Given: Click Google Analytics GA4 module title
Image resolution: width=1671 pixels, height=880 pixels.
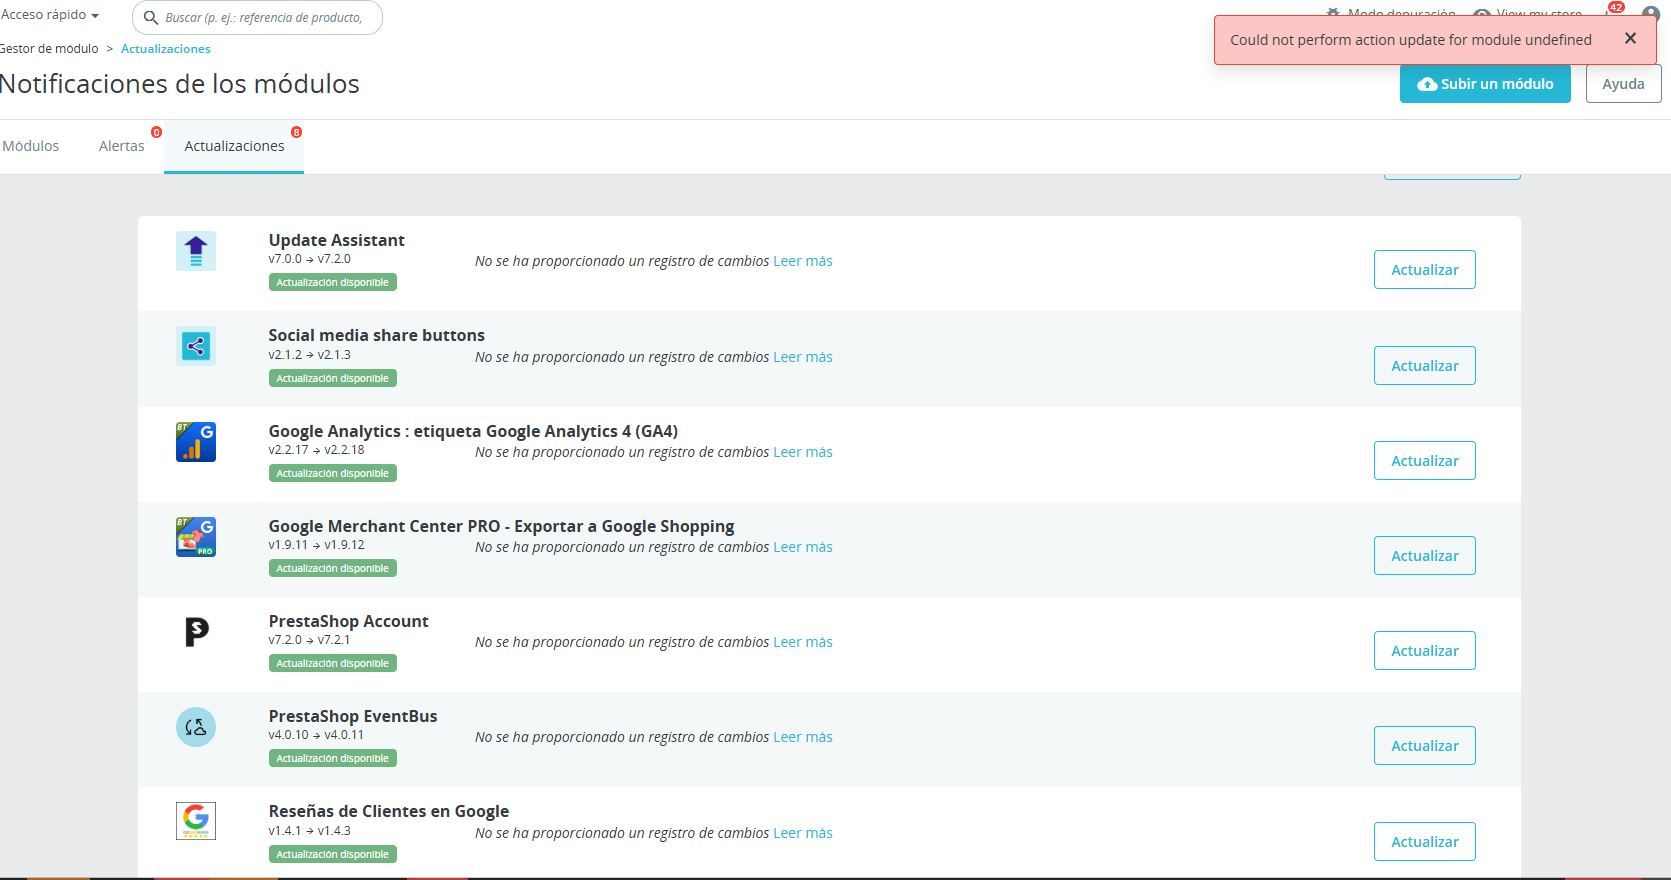Looking at the screenshot, I should [x=473, y=431].
